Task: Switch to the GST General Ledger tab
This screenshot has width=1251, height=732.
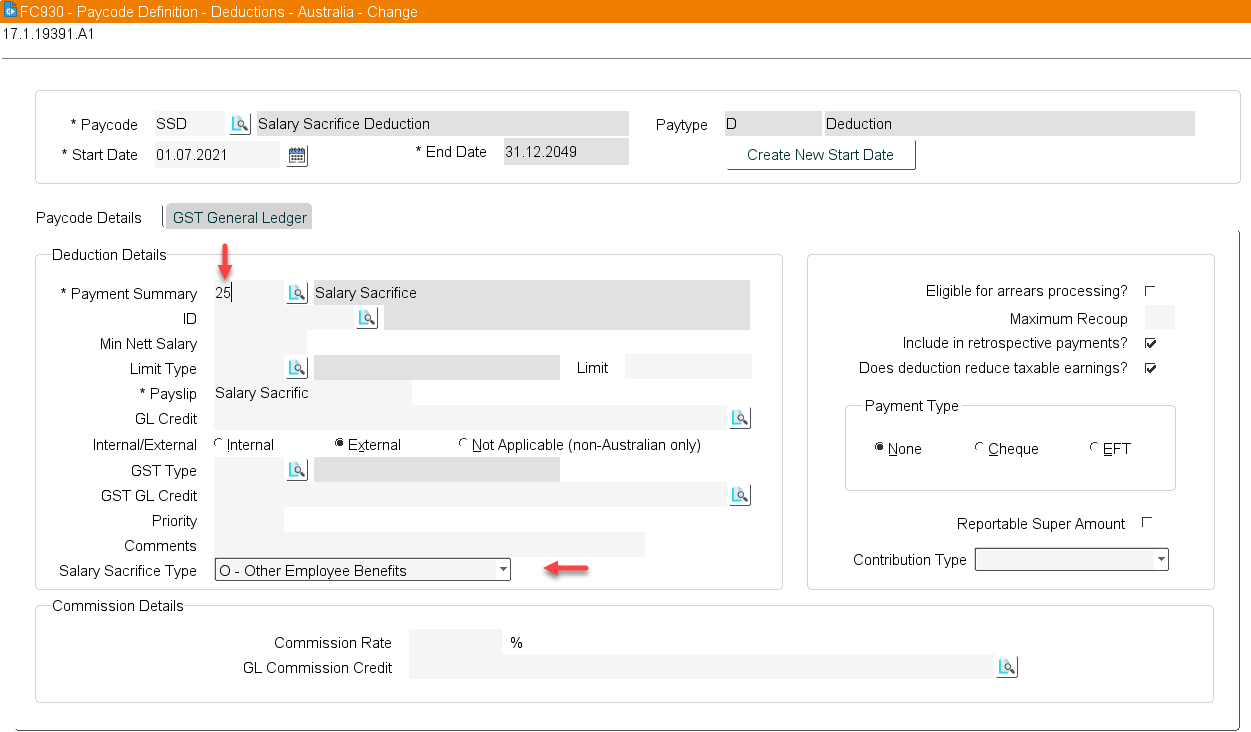Action: [240, 217]
